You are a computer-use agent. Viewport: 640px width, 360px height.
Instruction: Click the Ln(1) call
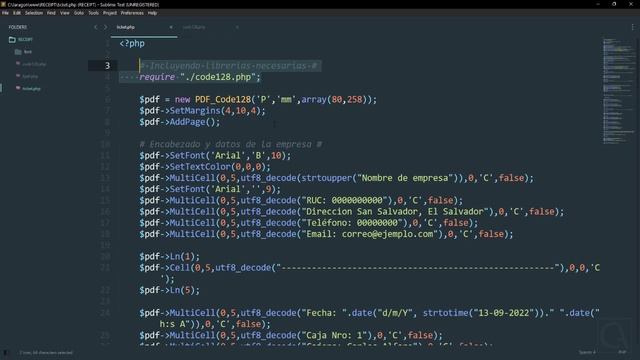pyautogui.click(x=184, y=257)
